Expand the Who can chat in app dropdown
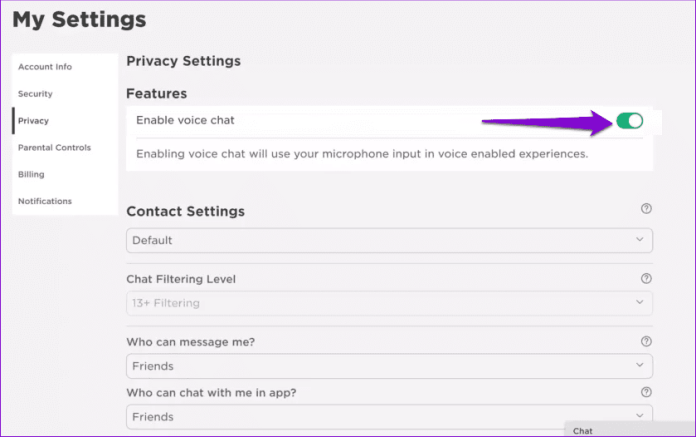696x437 pixels. (x=389, y=416)
